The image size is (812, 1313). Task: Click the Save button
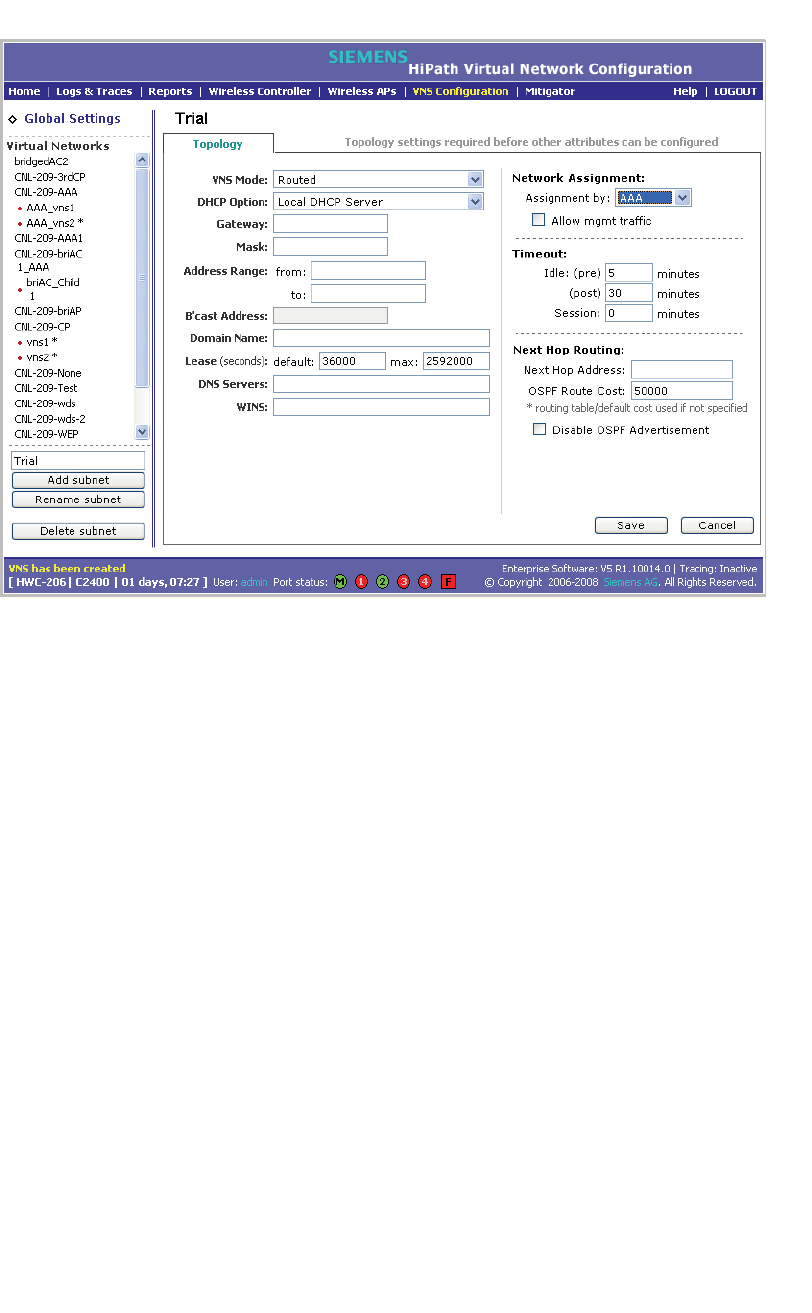(631, 525)
